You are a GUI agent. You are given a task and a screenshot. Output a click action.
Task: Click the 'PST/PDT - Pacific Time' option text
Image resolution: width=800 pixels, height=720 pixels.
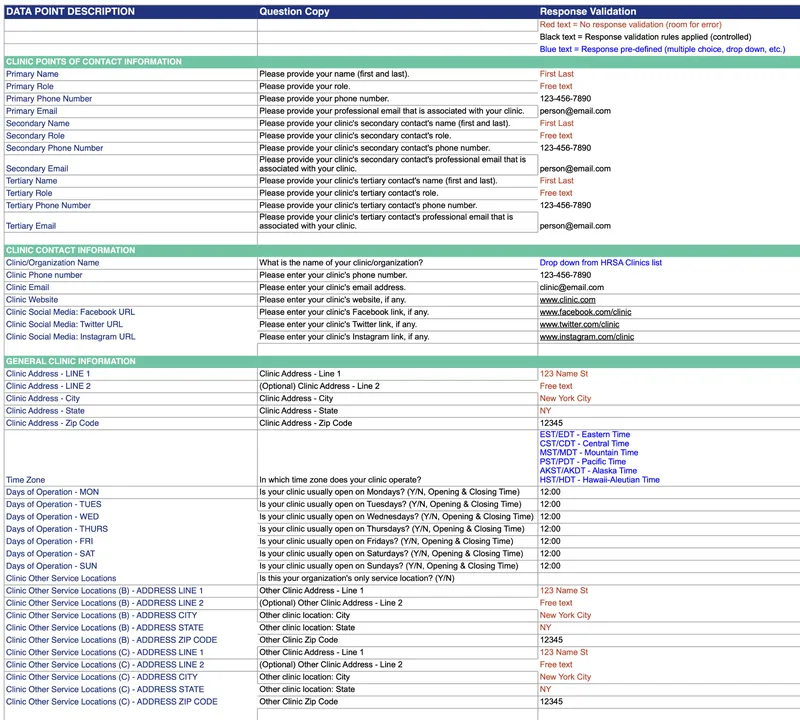coord(583,461)
